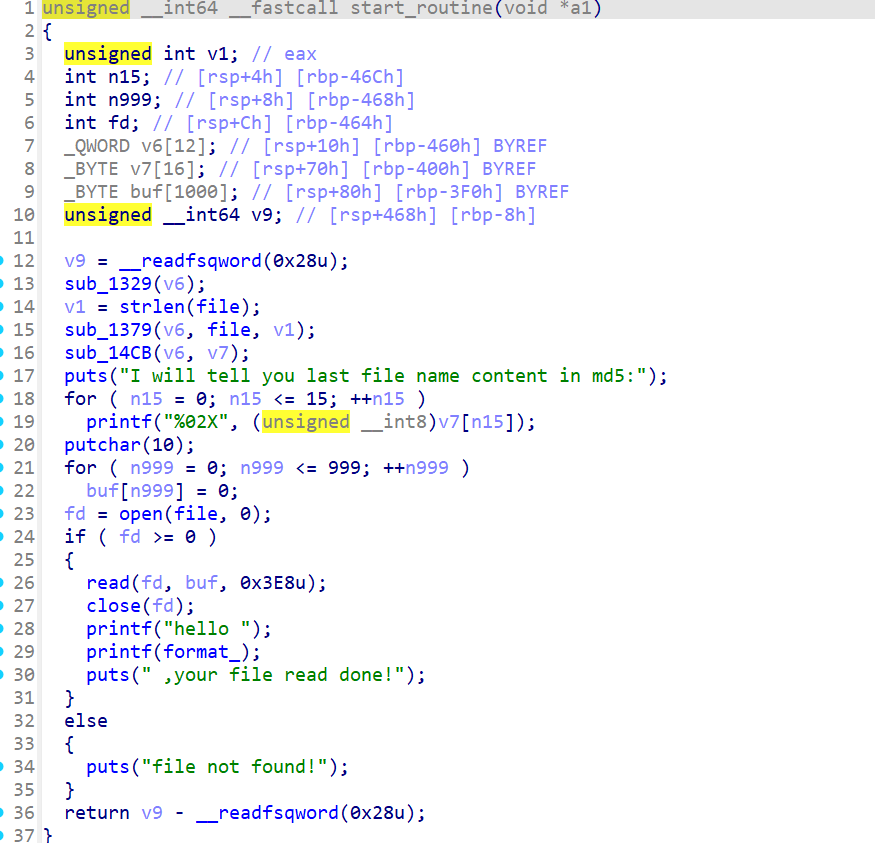This screenshot has width=875, height=843.
Task: Click [rsp+468h] comment on line 10
Action: [x=382, y=215]
